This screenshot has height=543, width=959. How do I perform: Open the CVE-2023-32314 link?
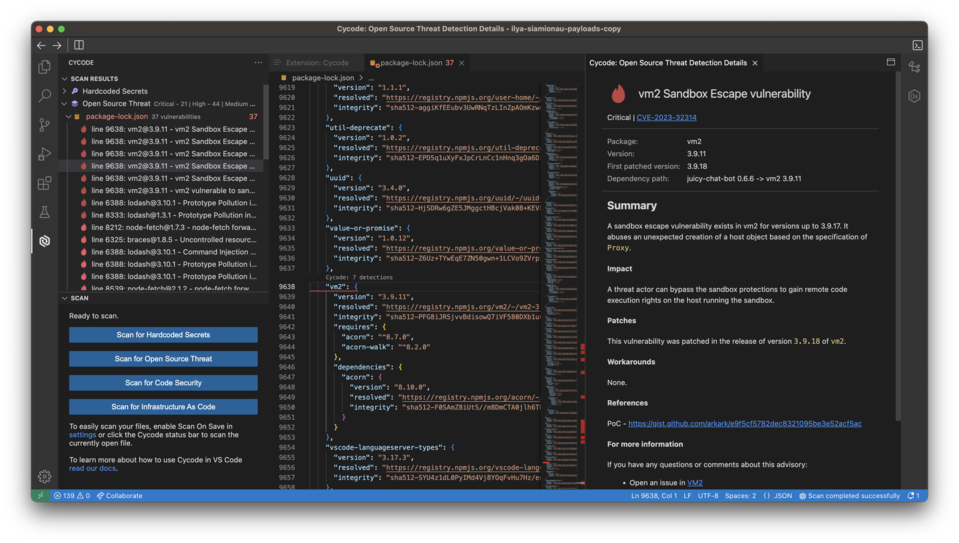click(666, 117)
